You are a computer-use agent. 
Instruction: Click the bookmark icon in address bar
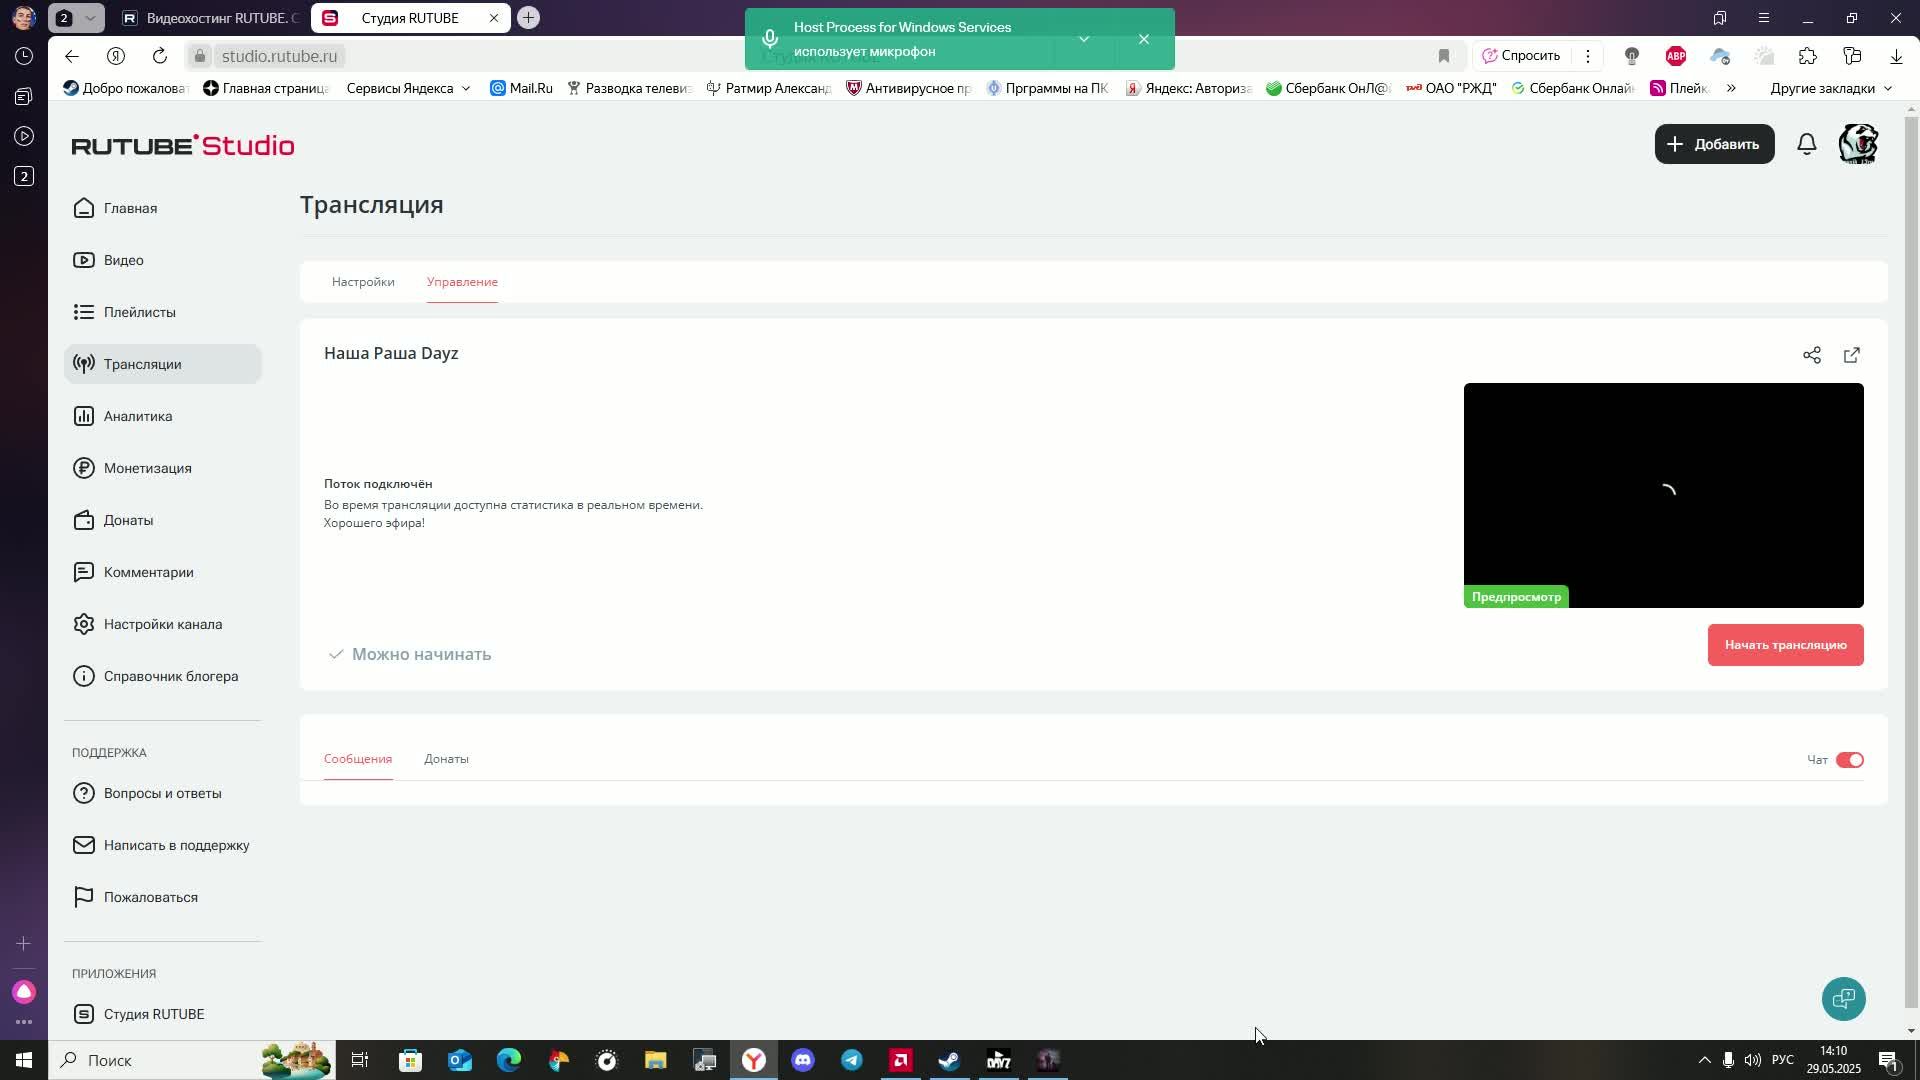pyautogui.click(x=1443, y=56)
